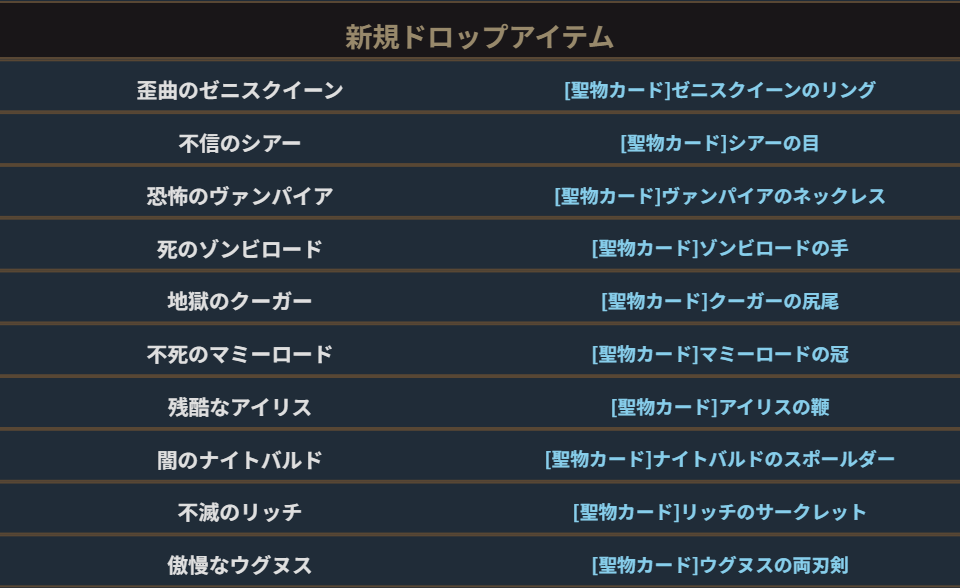This screenshot has height=588, width=960.
Task: Click the ヴァンパイアのネックレス card link
Action: point(719,196)
